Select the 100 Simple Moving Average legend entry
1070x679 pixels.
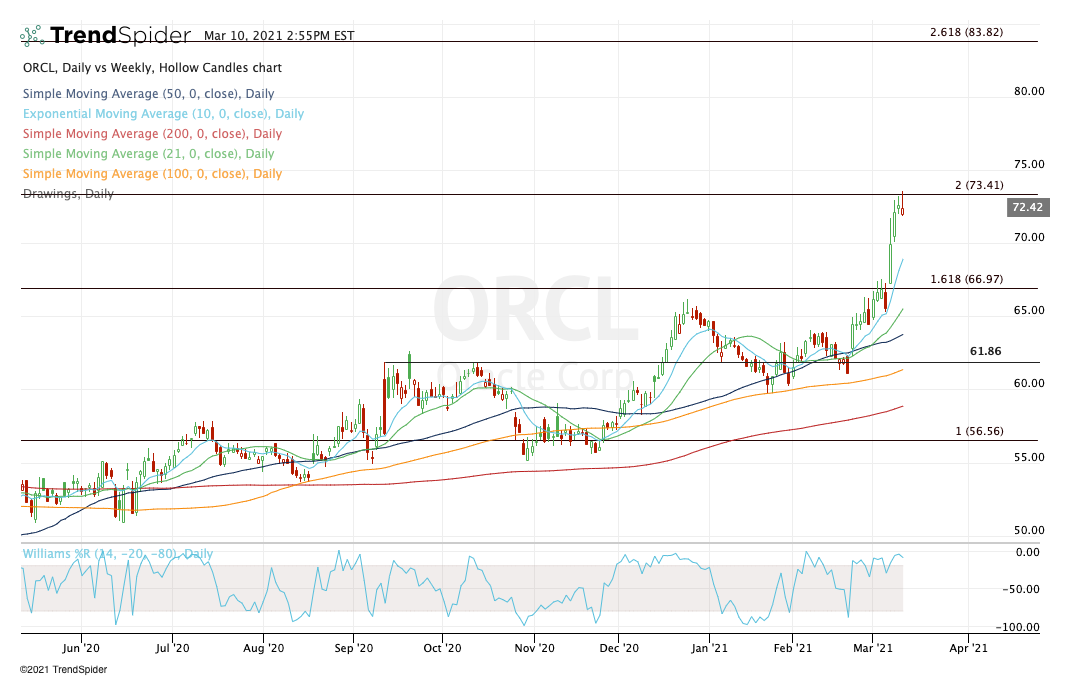coord(152,174)
